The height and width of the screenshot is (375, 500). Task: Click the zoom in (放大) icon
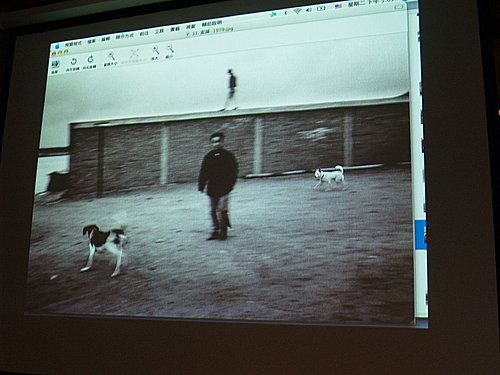155,51
